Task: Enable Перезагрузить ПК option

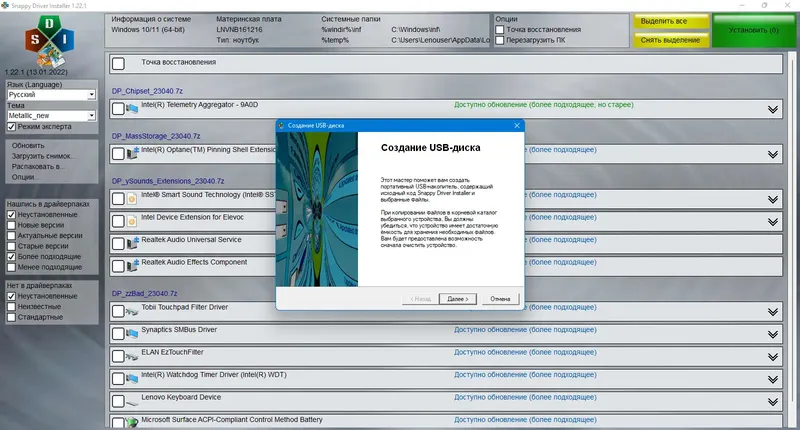Action: pos(500,40)
